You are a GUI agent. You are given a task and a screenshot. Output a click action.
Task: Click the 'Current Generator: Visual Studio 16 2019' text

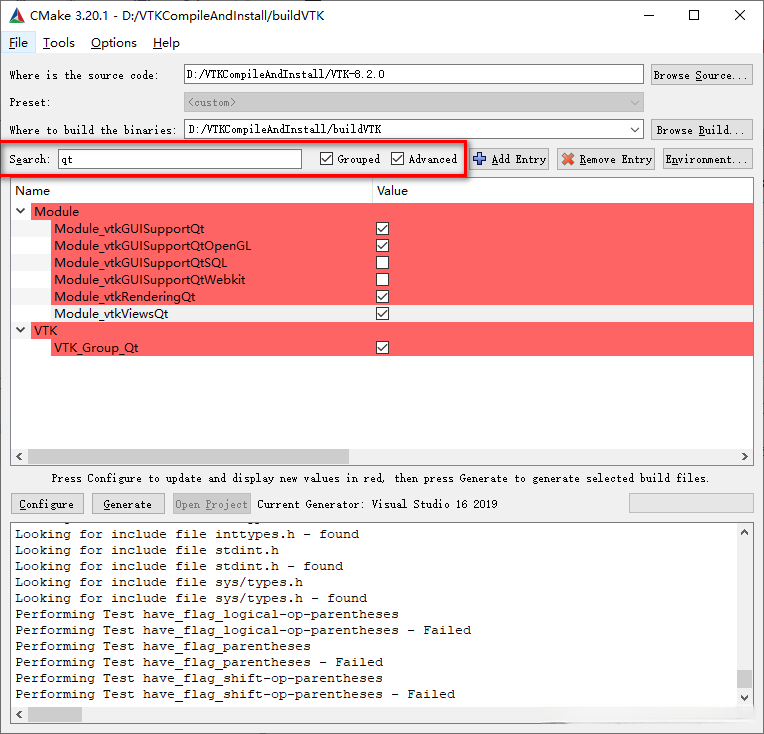click(377, 504)
